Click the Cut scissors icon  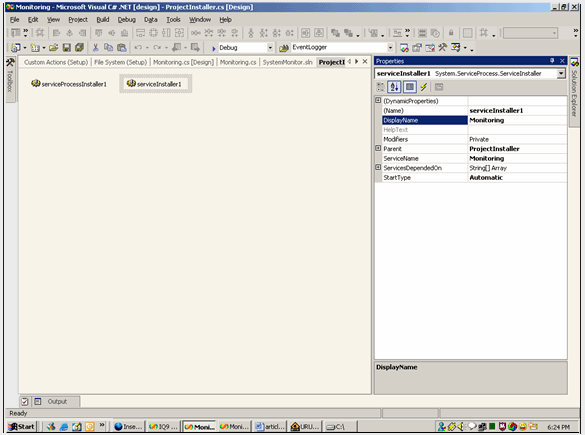pyautogui.click(x=96, y=47)
